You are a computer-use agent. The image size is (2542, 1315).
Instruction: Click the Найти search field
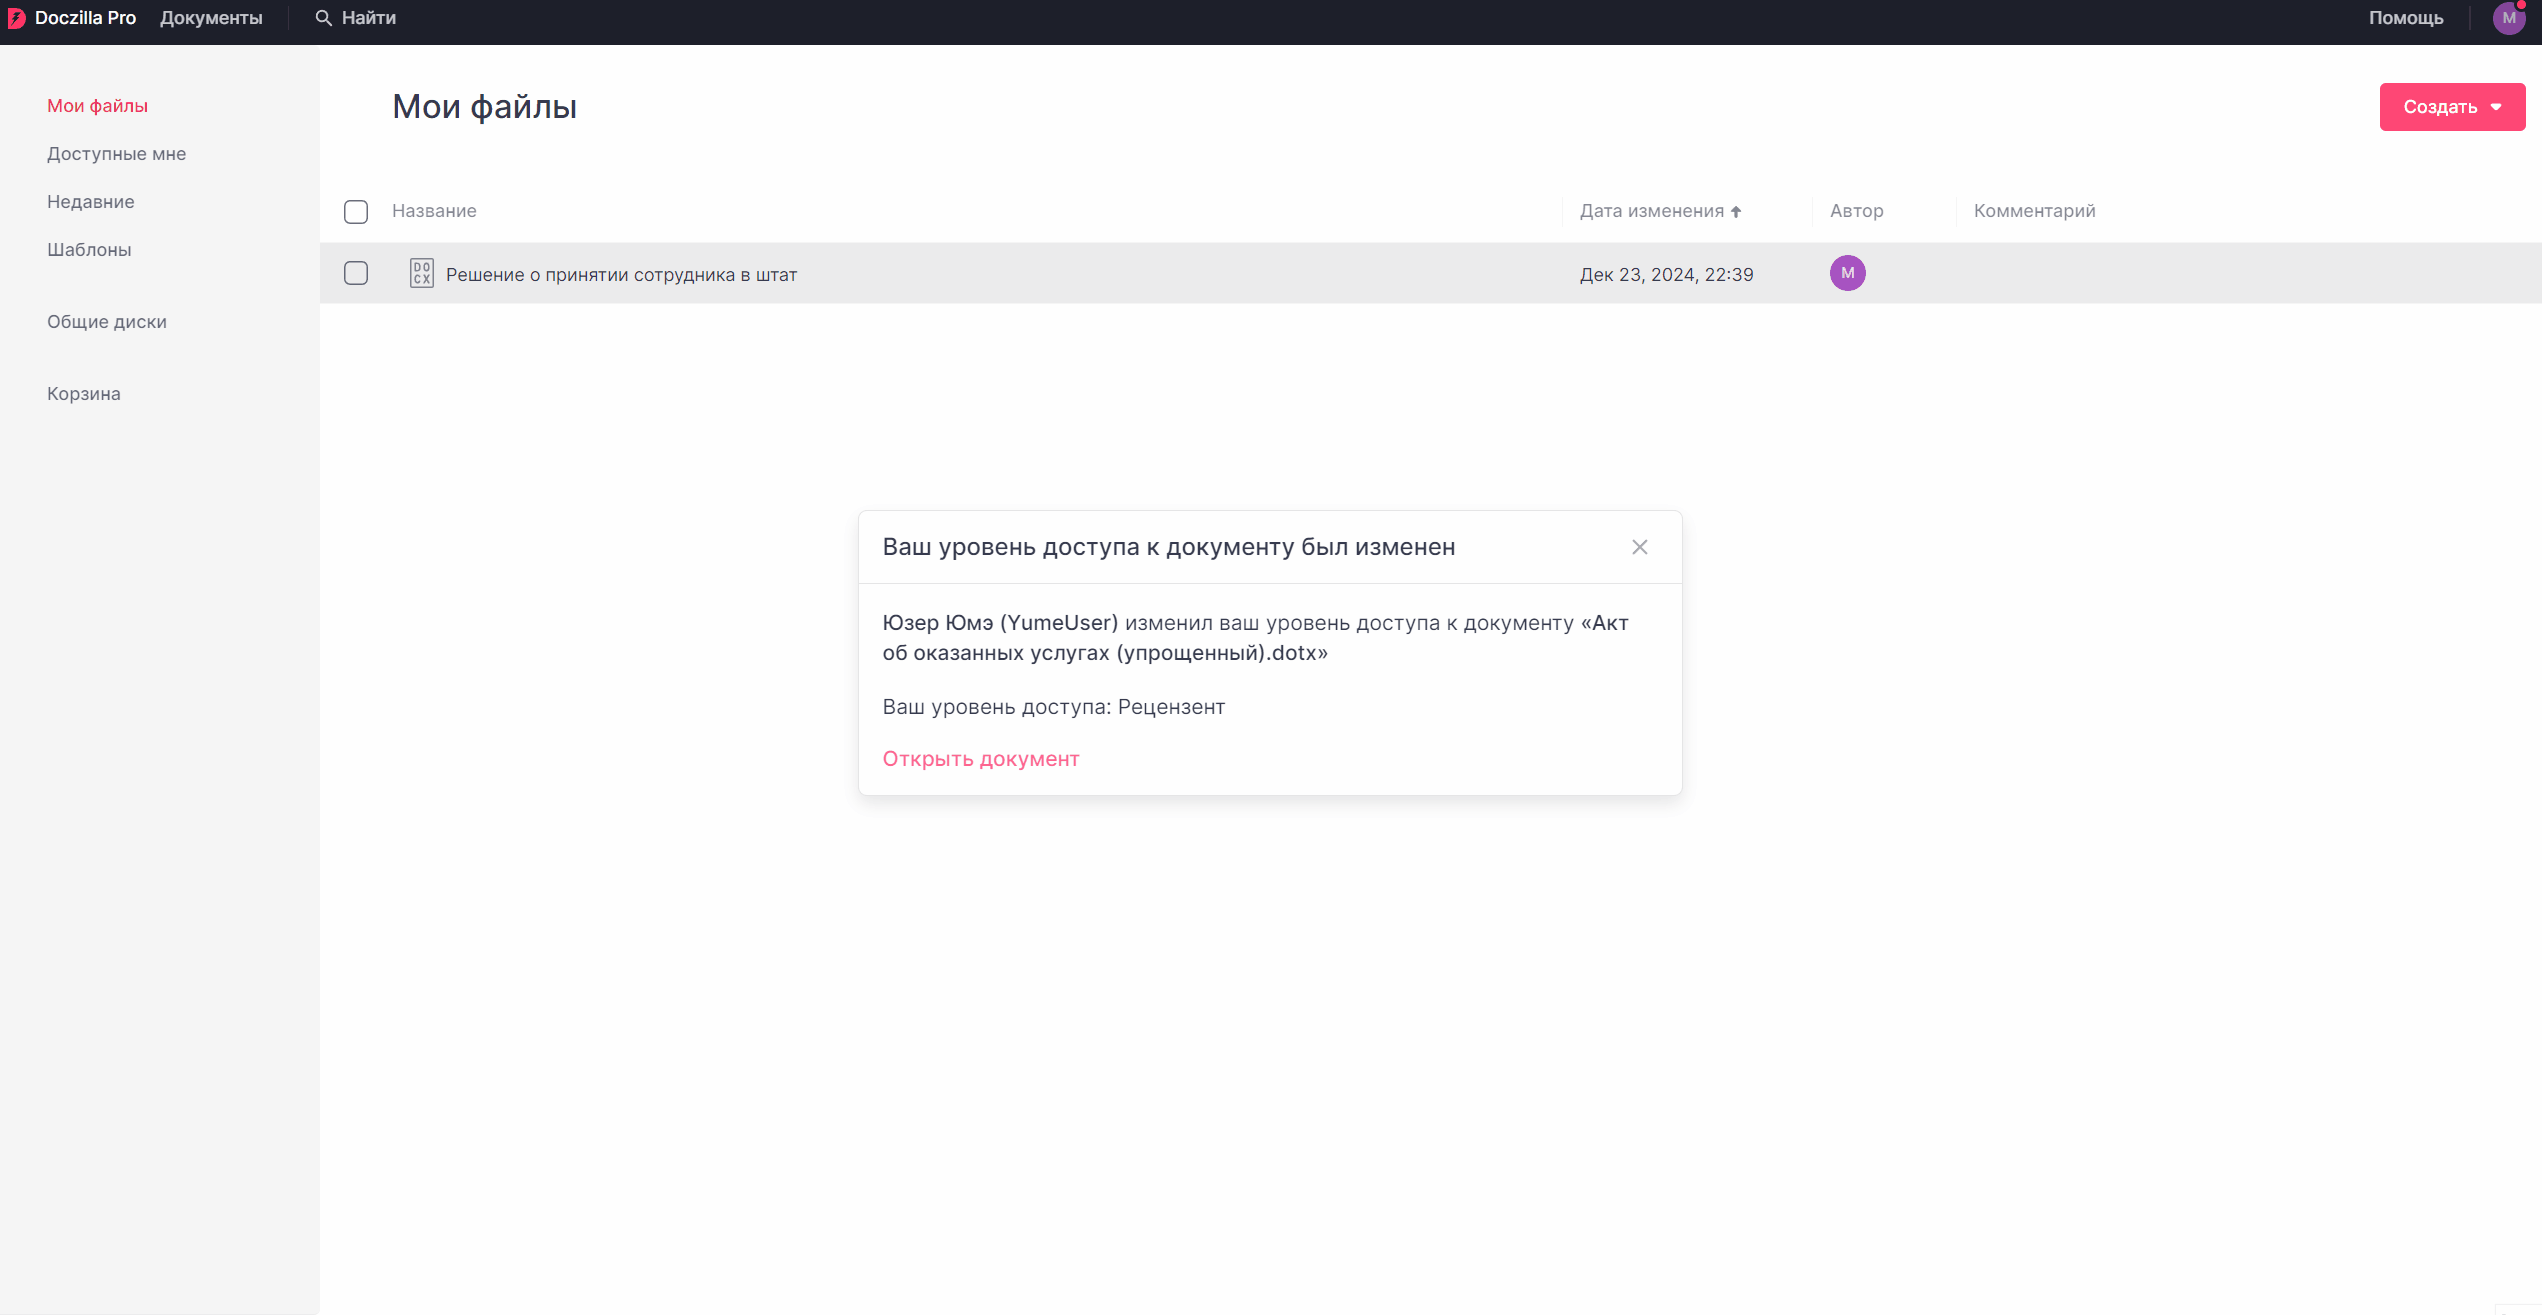368,18
